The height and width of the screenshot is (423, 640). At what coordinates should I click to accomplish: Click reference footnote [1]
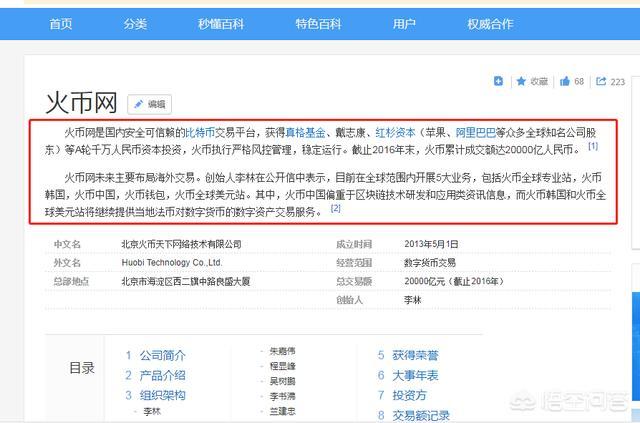point(593,147)
